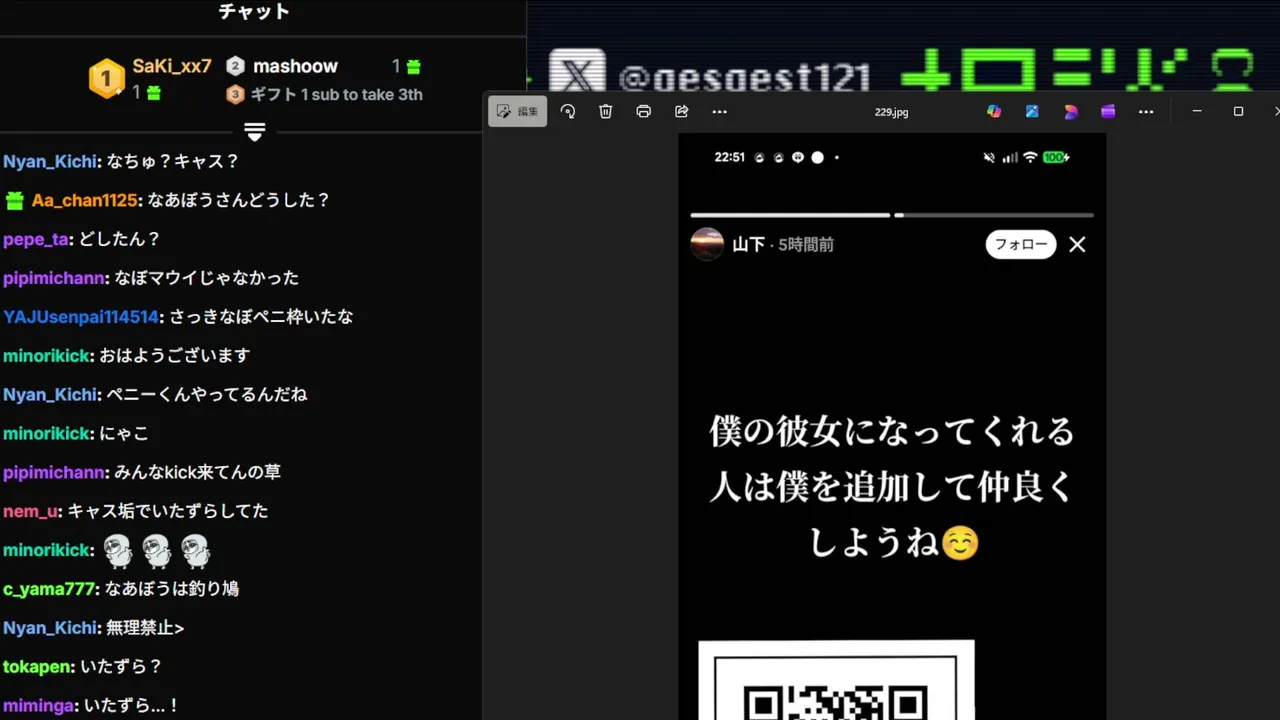Click the message にゃこ
This screenshot has width=1280, height=720.
pos(126,434)
